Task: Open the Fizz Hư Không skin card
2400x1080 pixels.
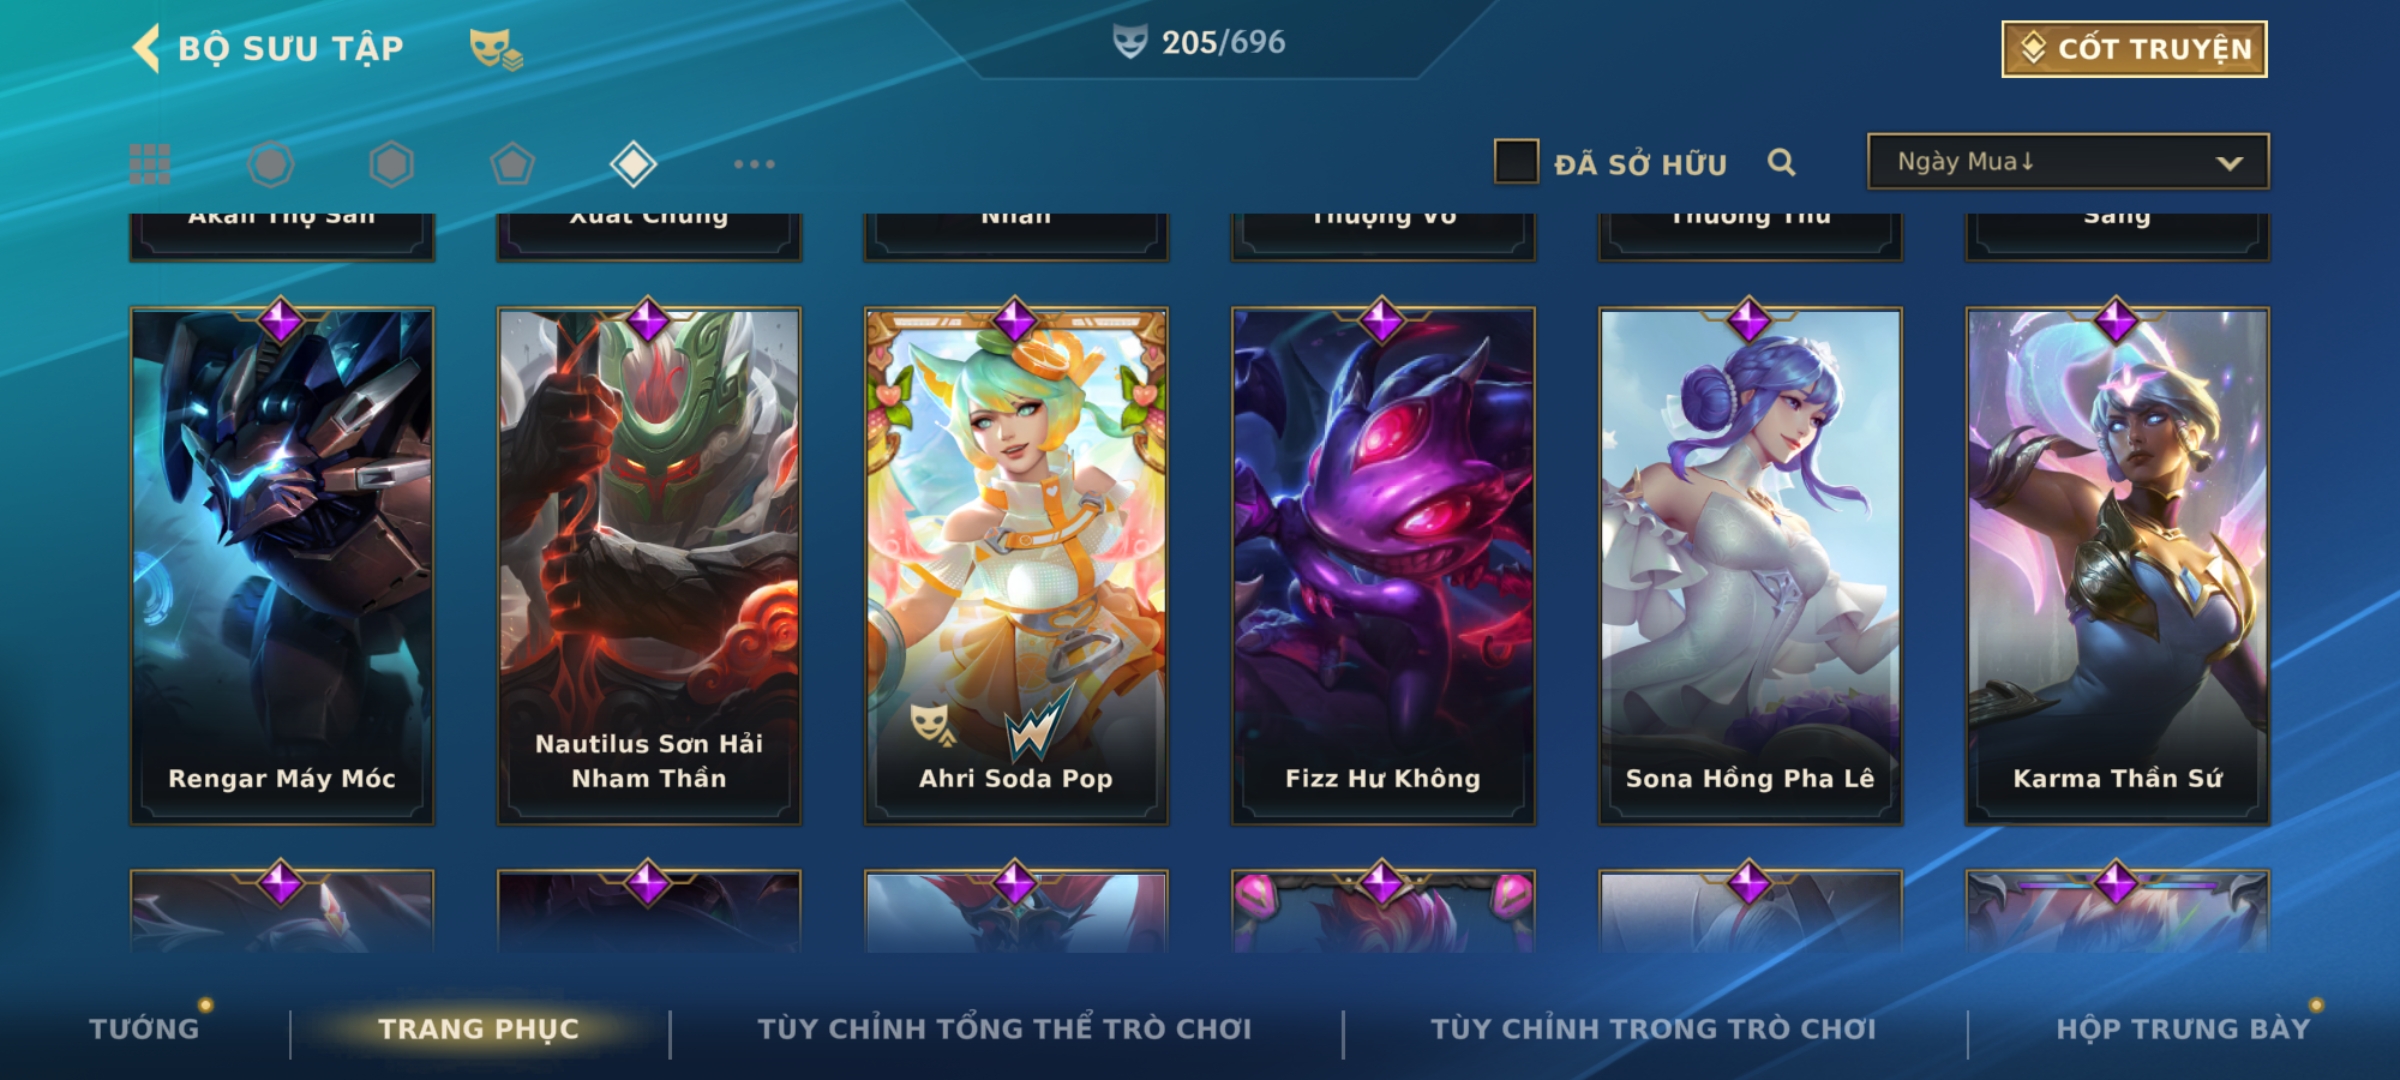Action: pos(1383,566)
